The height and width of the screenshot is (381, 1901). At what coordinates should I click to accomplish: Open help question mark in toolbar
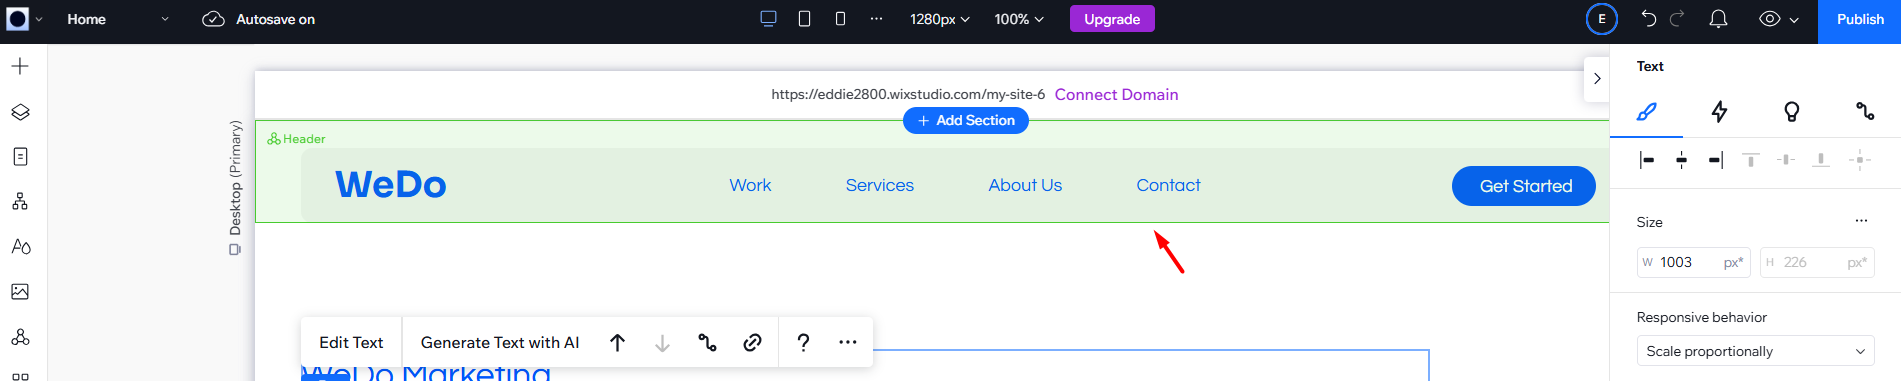pos(803,342)
